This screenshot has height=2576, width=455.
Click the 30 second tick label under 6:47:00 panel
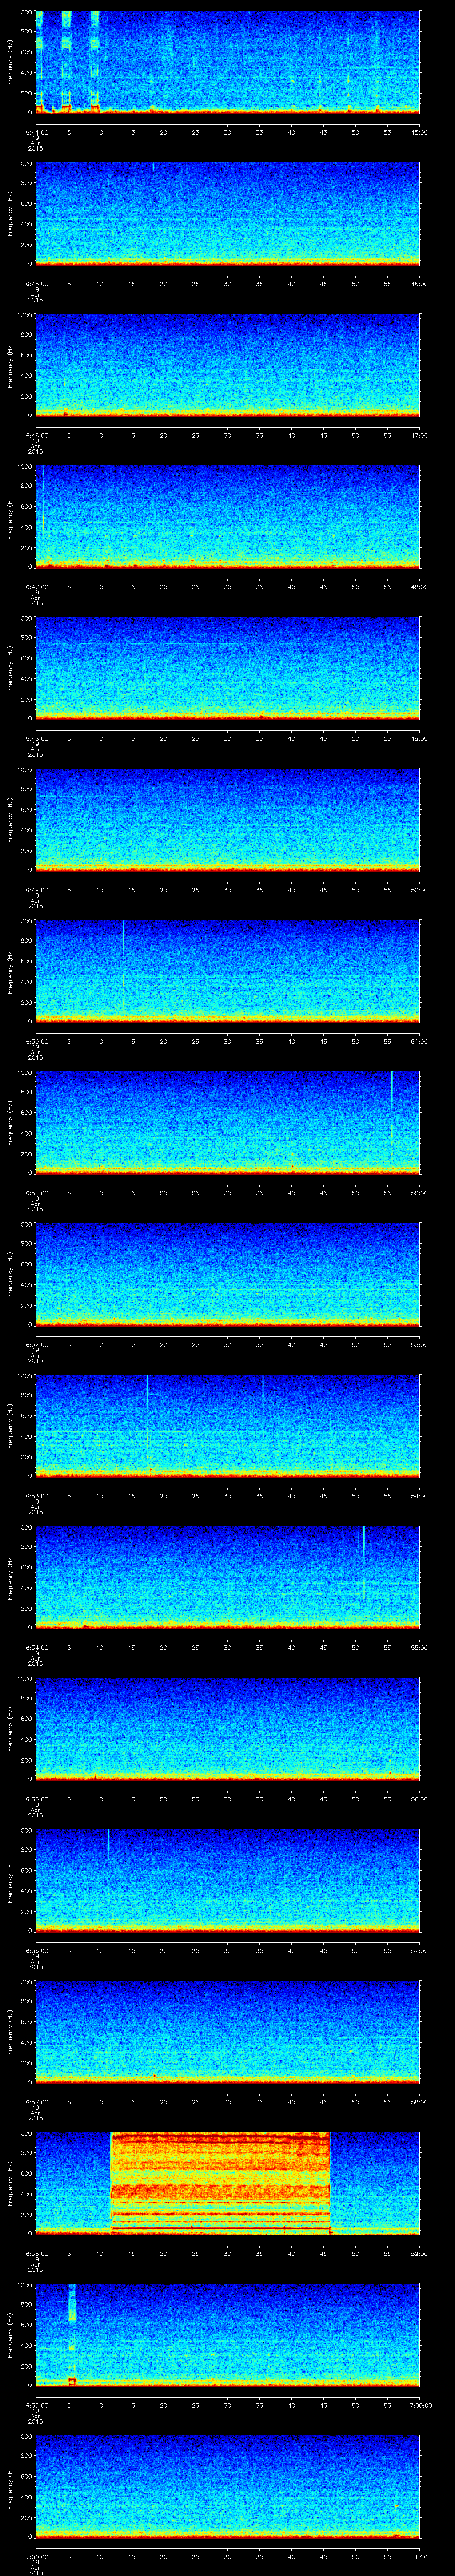(x=228, y=587)
